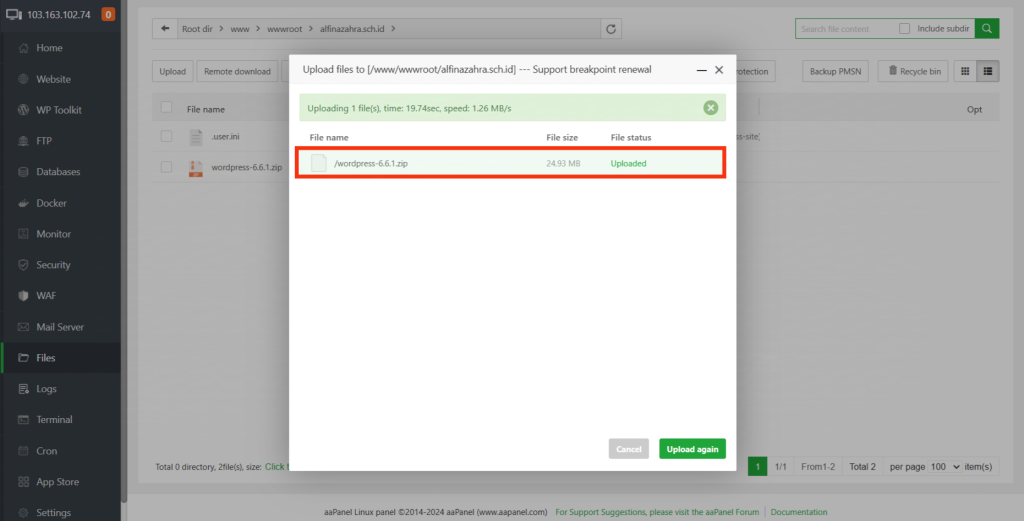Click the search file content field
The height and width of the screenshot is (521, 1024).
pos(846,29)
